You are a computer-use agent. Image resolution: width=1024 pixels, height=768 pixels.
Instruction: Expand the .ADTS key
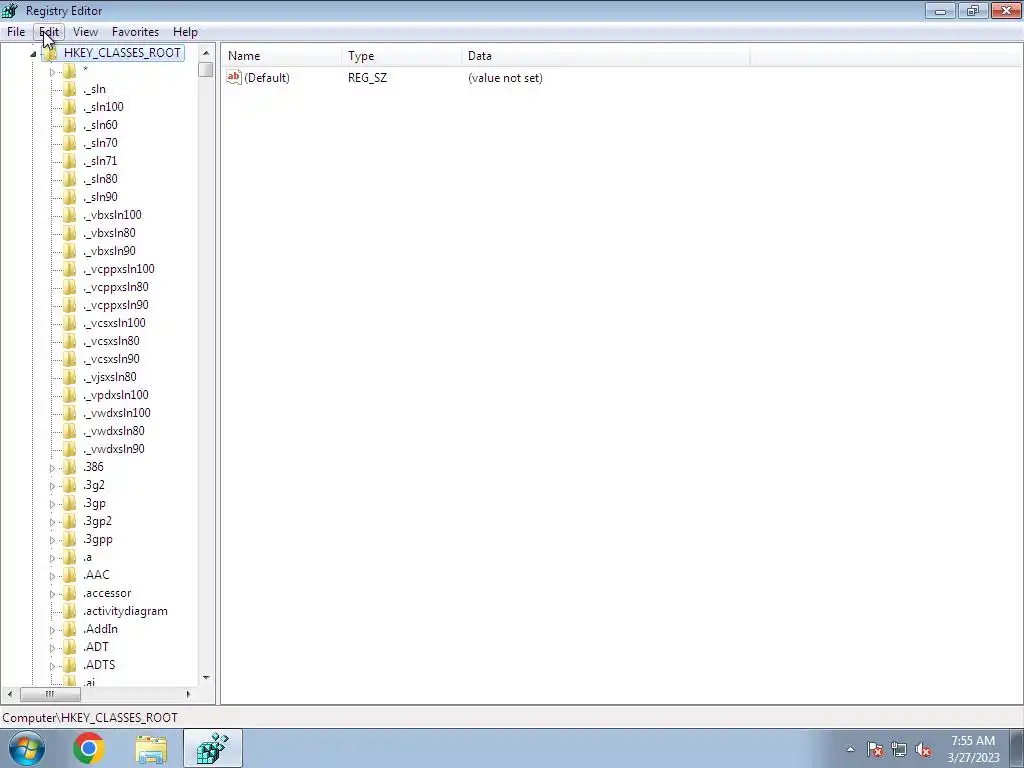[52, 665]
